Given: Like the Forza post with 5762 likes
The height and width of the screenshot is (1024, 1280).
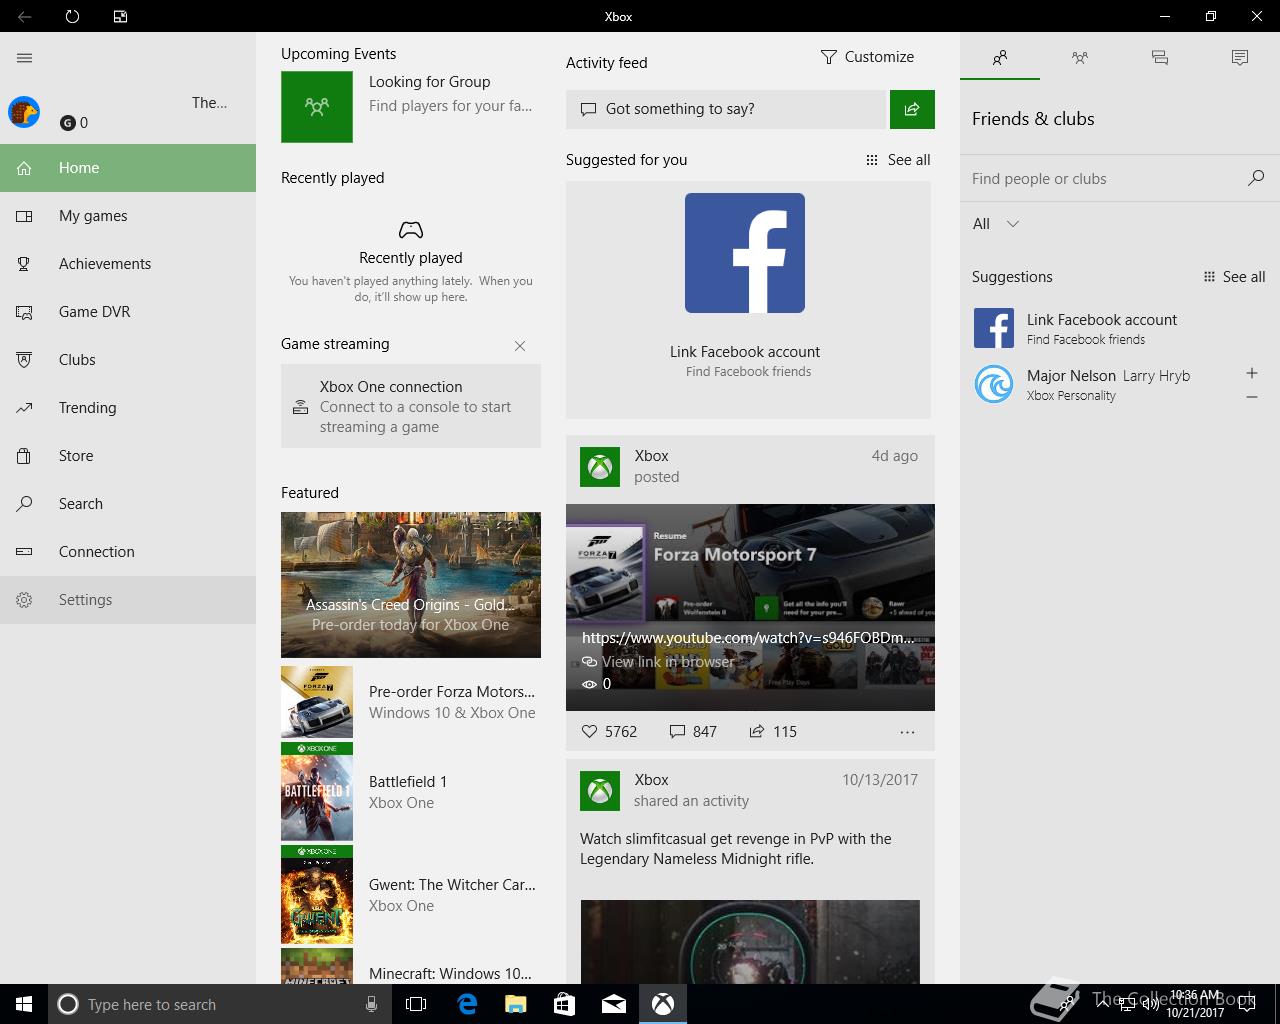Looking at the screenshot, I should coord(609,732).
